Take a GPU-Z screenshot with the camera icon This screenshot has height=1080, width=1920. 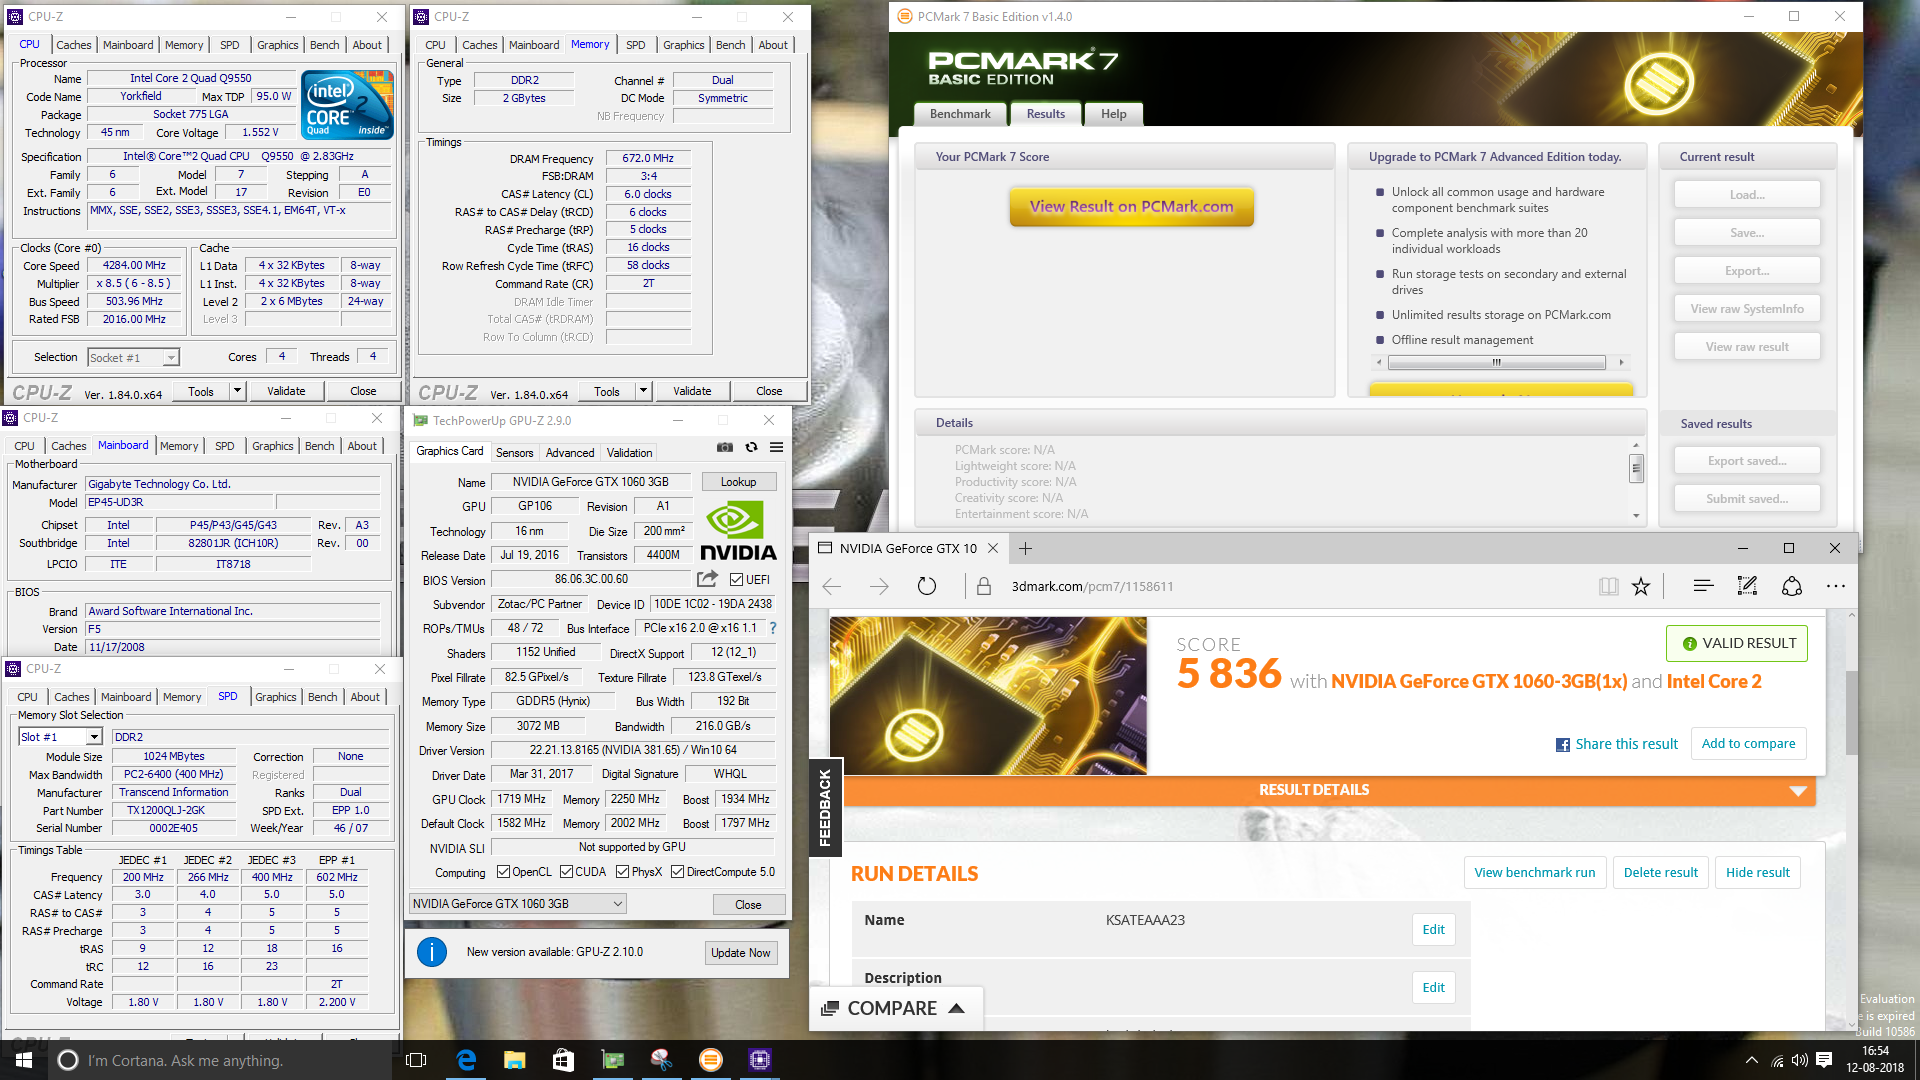tap(725, 447)
